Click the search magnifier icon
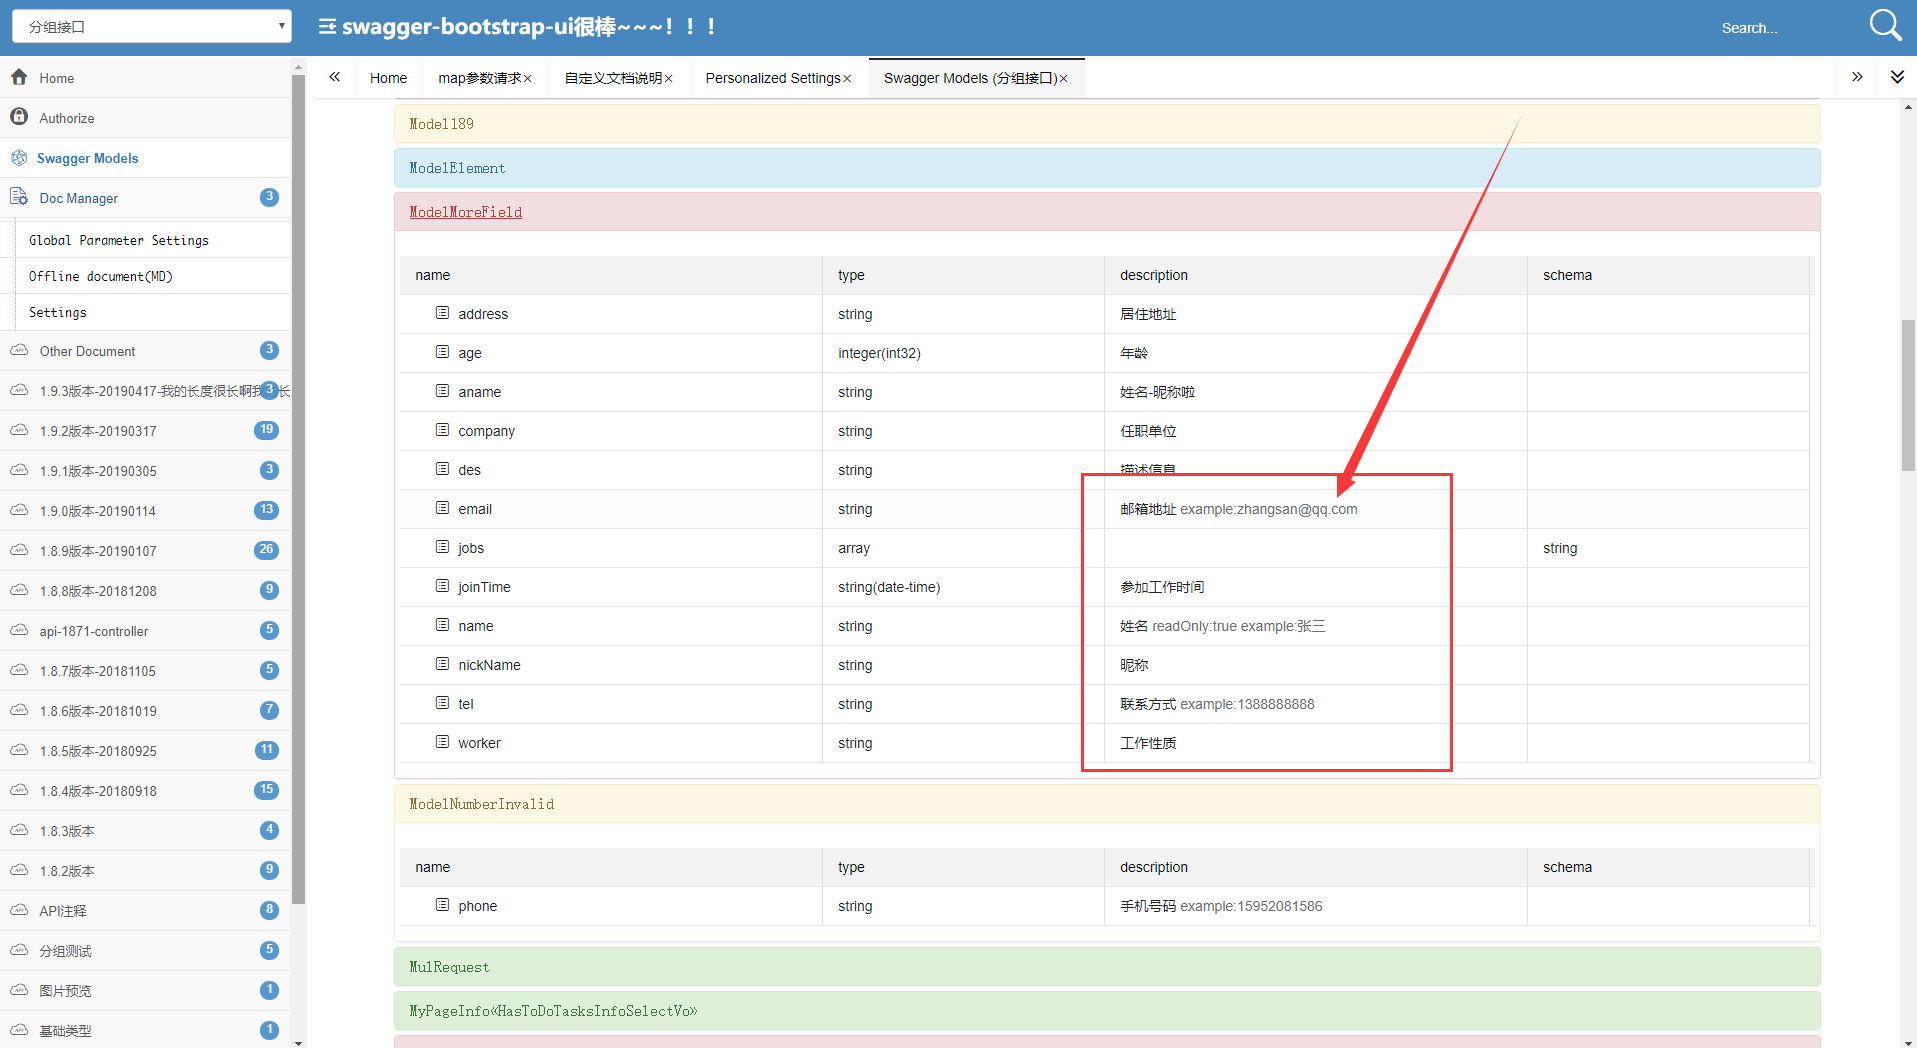Screen dimensions: 1917x1048 coord(1885,25)
